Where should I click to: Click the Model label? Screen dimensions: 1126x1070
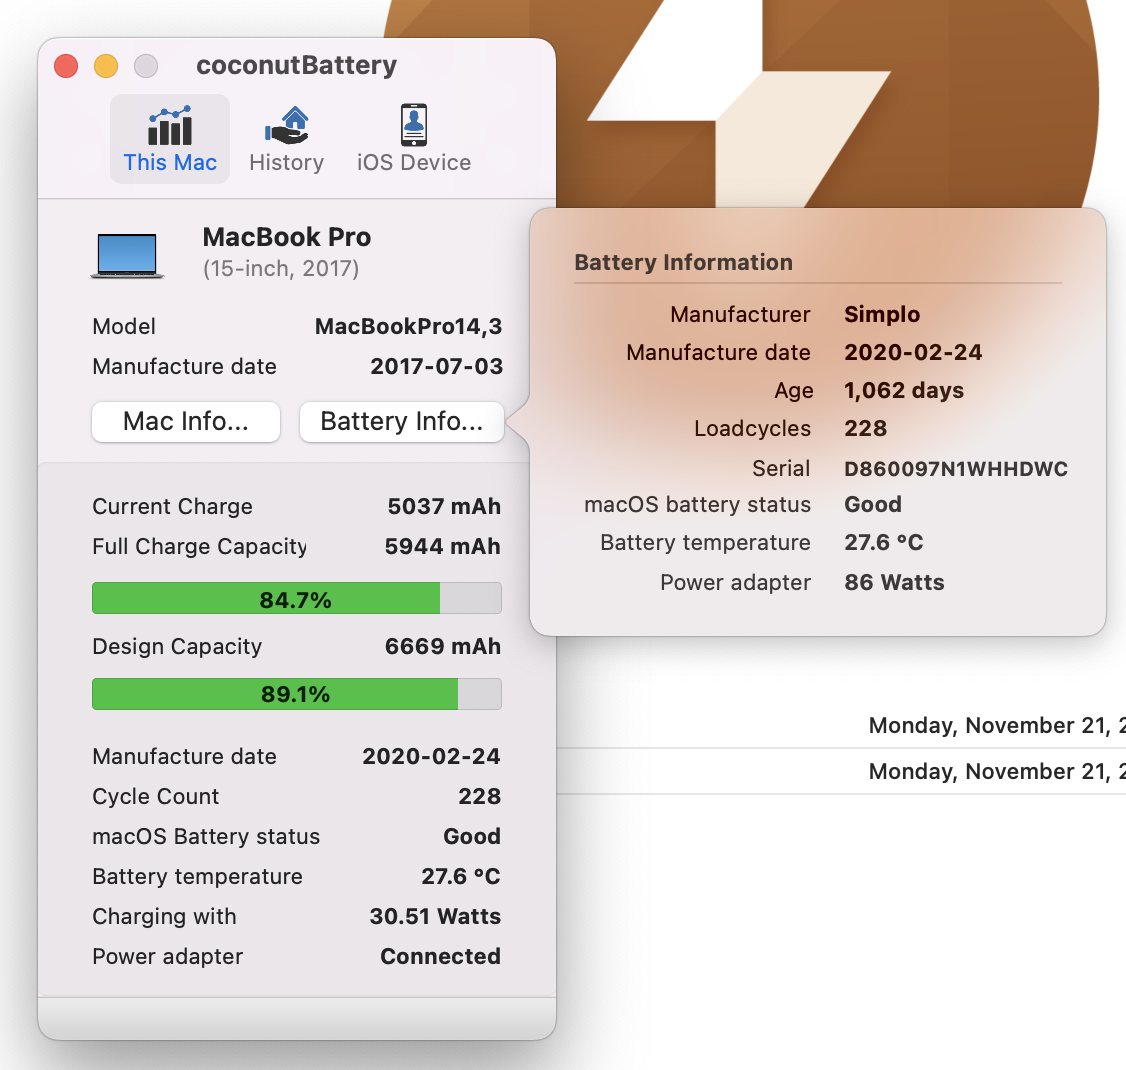[124, 327]
